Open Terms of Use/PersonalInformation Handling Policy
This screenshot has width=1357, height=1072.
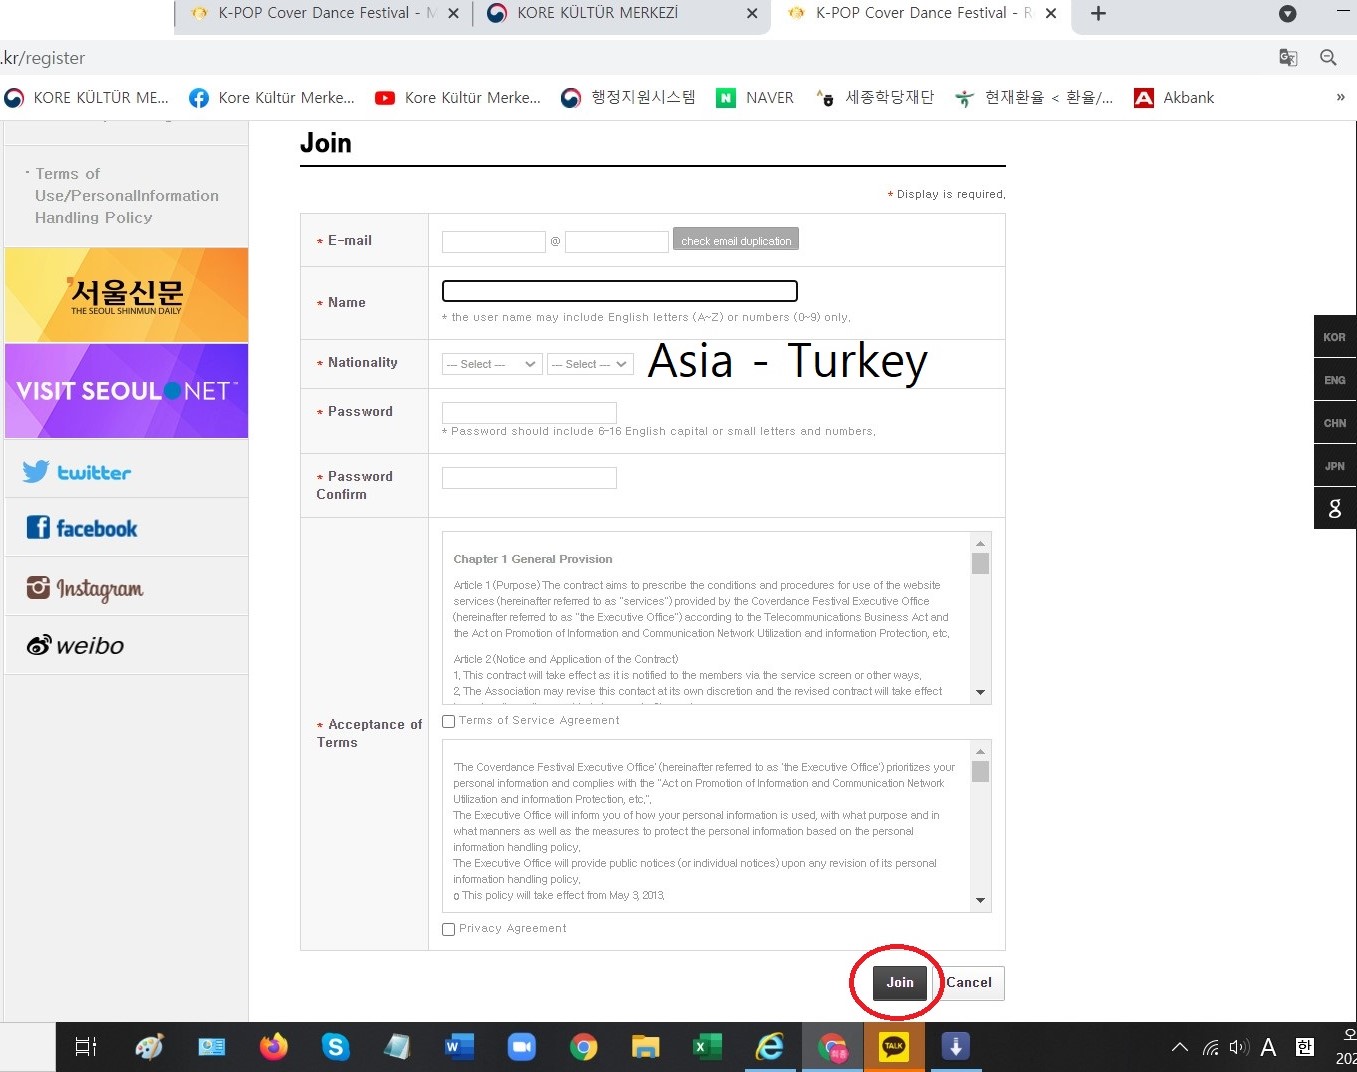click(x=126, y=196)
